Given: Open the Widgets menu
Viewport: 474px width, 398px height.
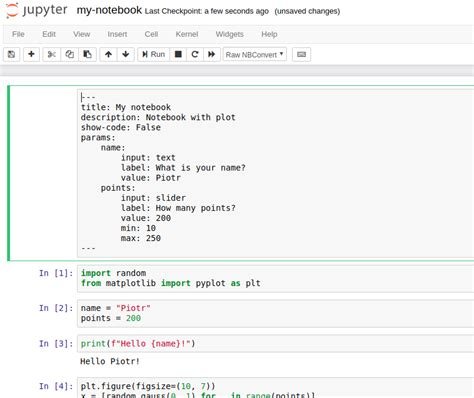Looking at the screenshot, I should pos(230,34).
